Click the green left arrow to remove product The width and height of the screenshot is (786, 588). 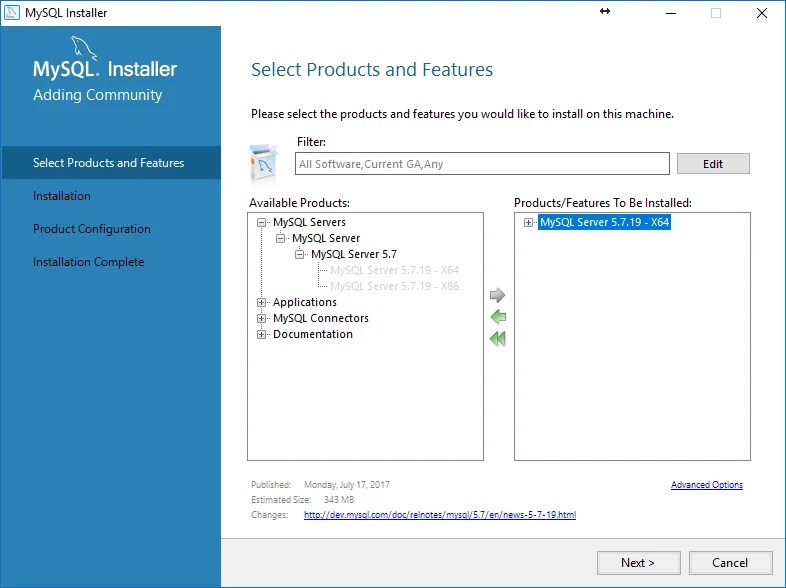(498, 317)
